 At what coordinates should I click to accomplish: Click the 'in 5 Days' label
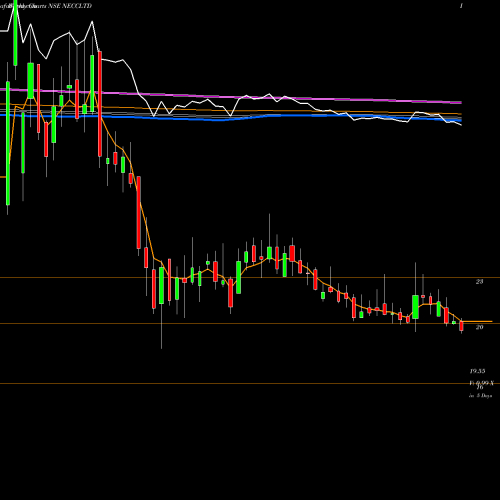[x=480, y=396]
